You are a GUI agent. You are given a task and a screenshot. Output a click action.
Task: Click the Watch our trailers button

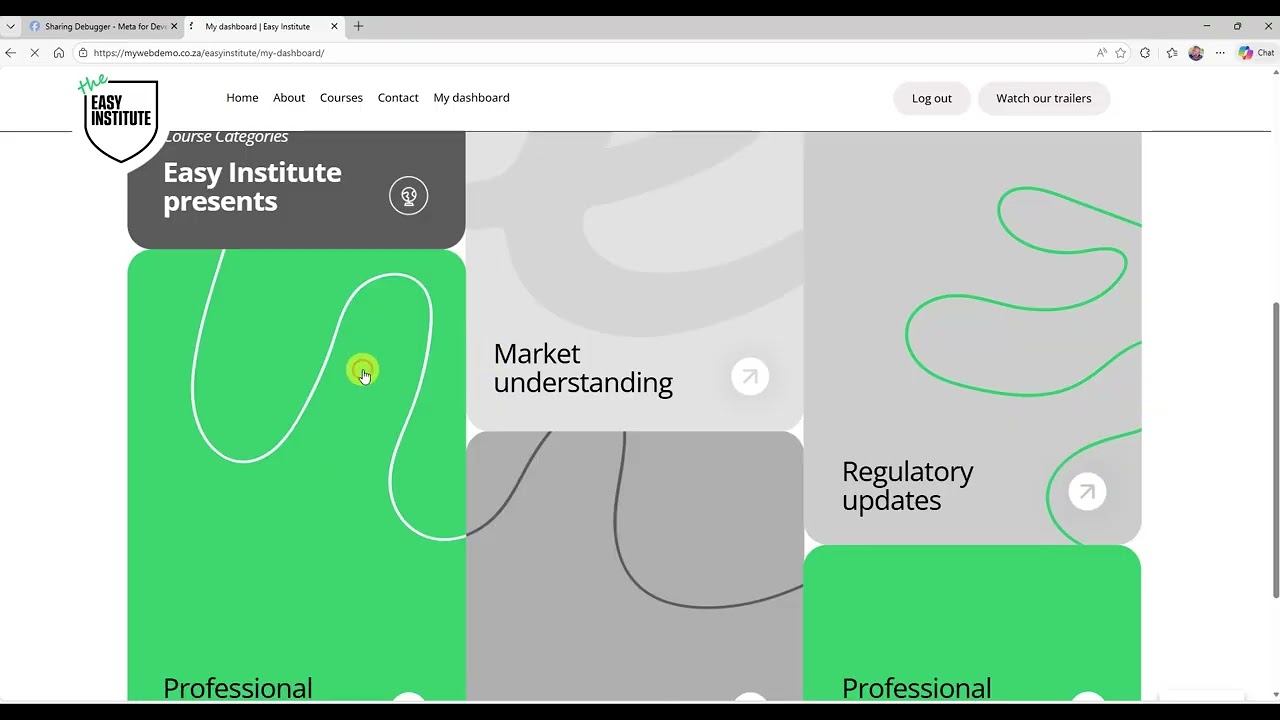pos(1043,98)
